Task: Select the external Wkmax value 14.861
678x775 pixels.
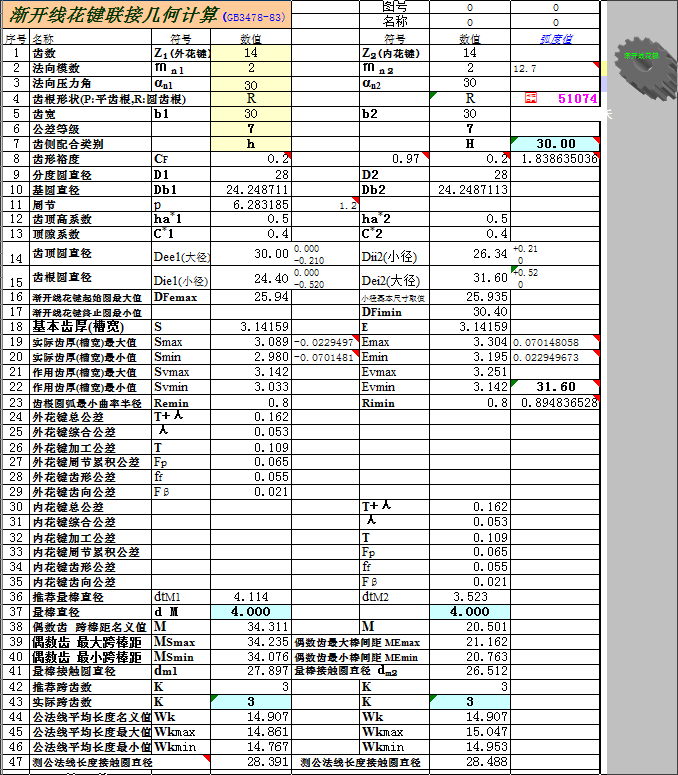Action: (251, 732)
